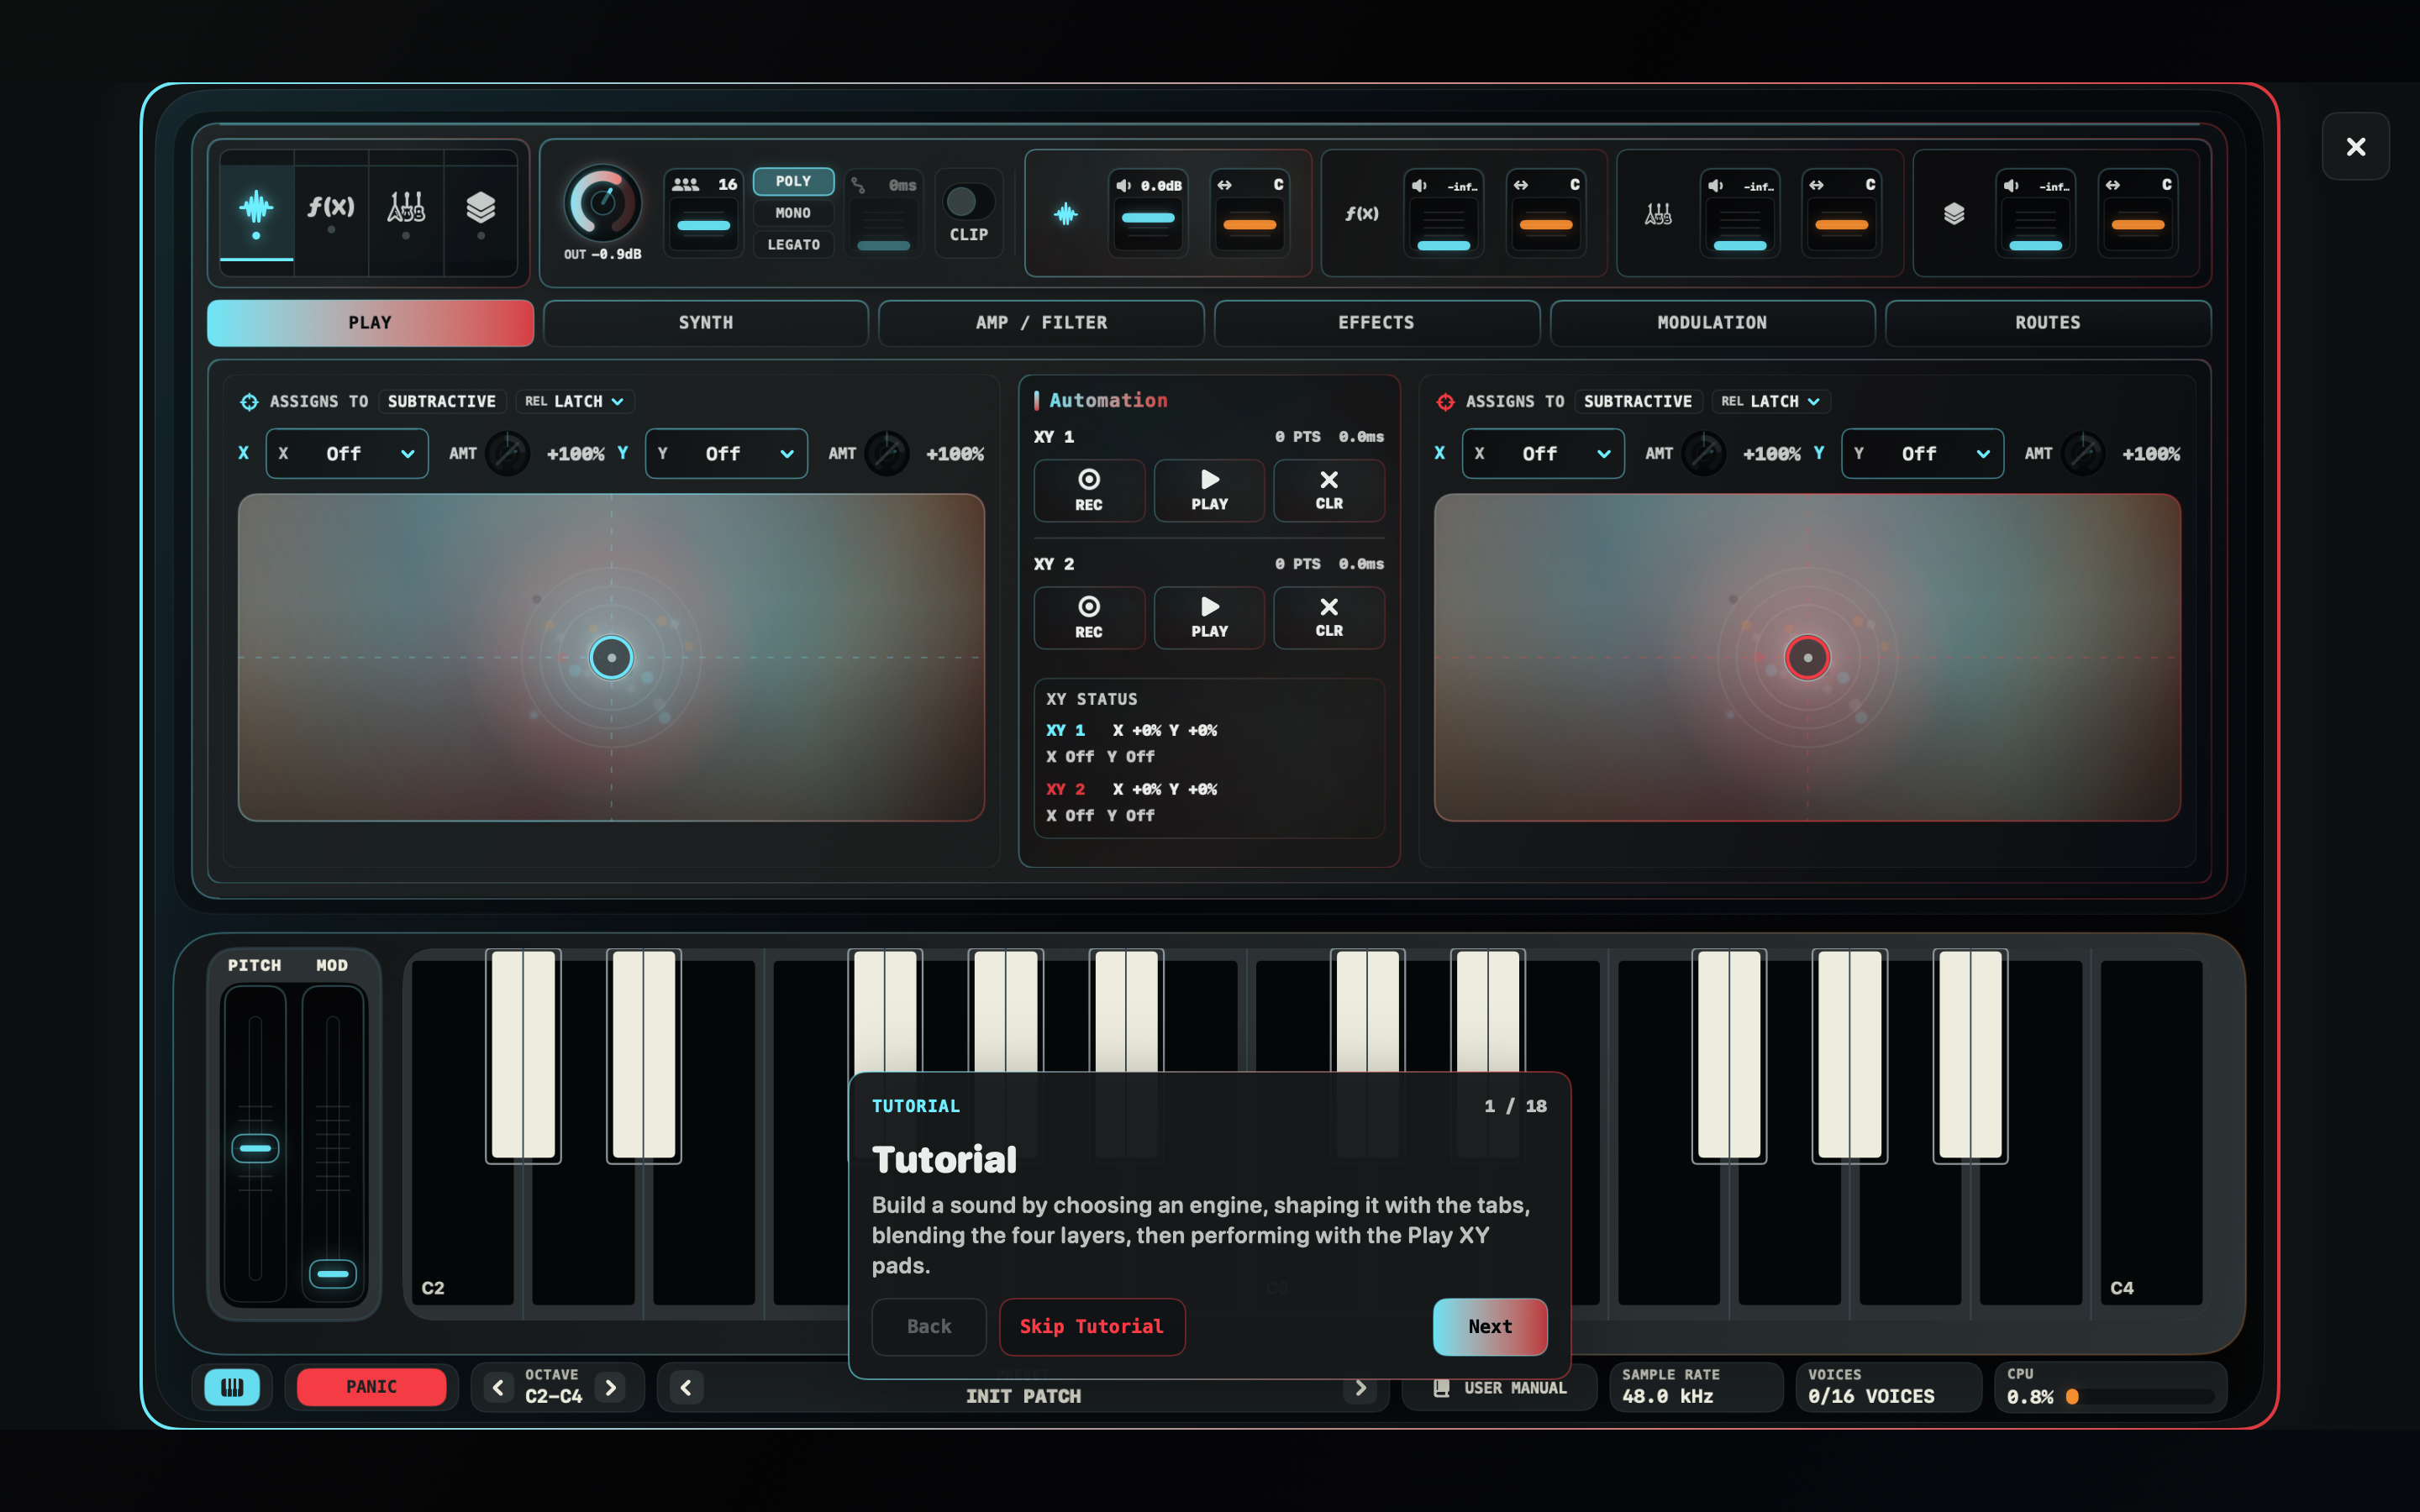Enable MONO voice mode

click(793, 213)
